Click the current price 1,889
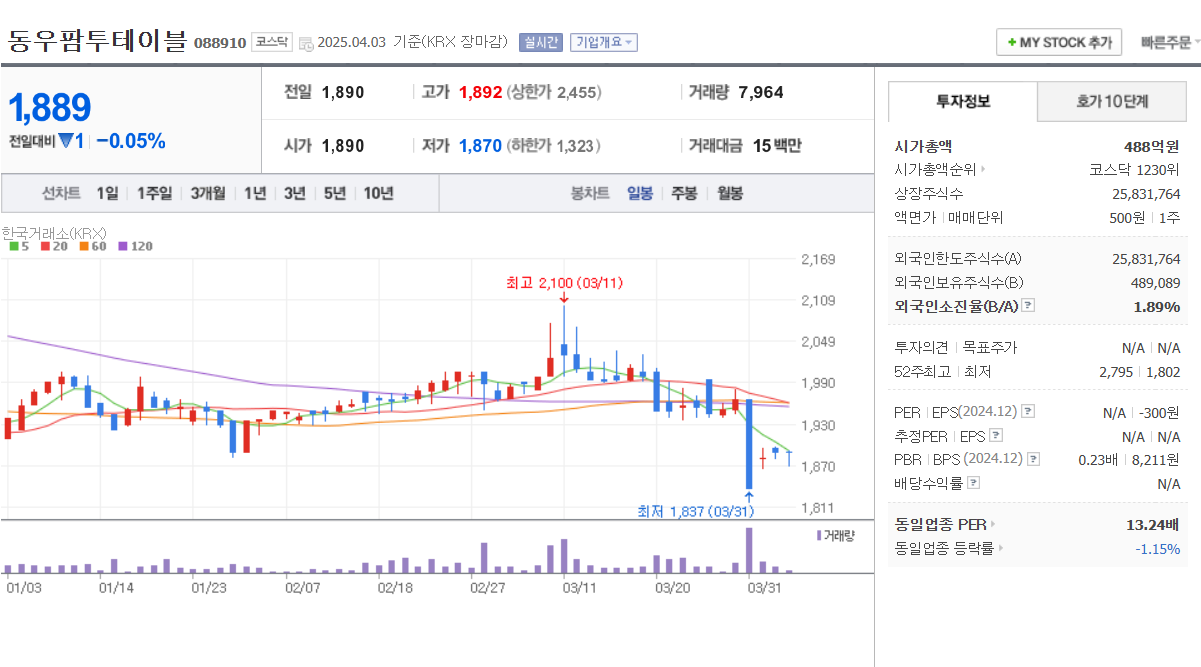The image size is (1201, 667). click(x=50, y=107)
